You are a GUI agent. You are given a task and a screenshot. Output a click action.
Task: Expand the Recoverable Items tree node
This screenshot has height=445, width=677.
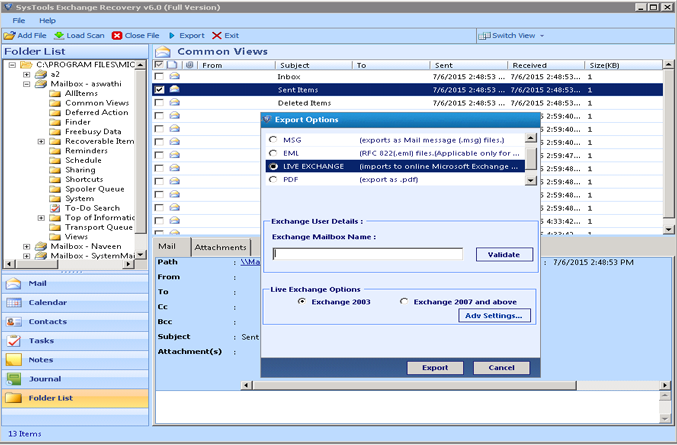click(41, 141)
